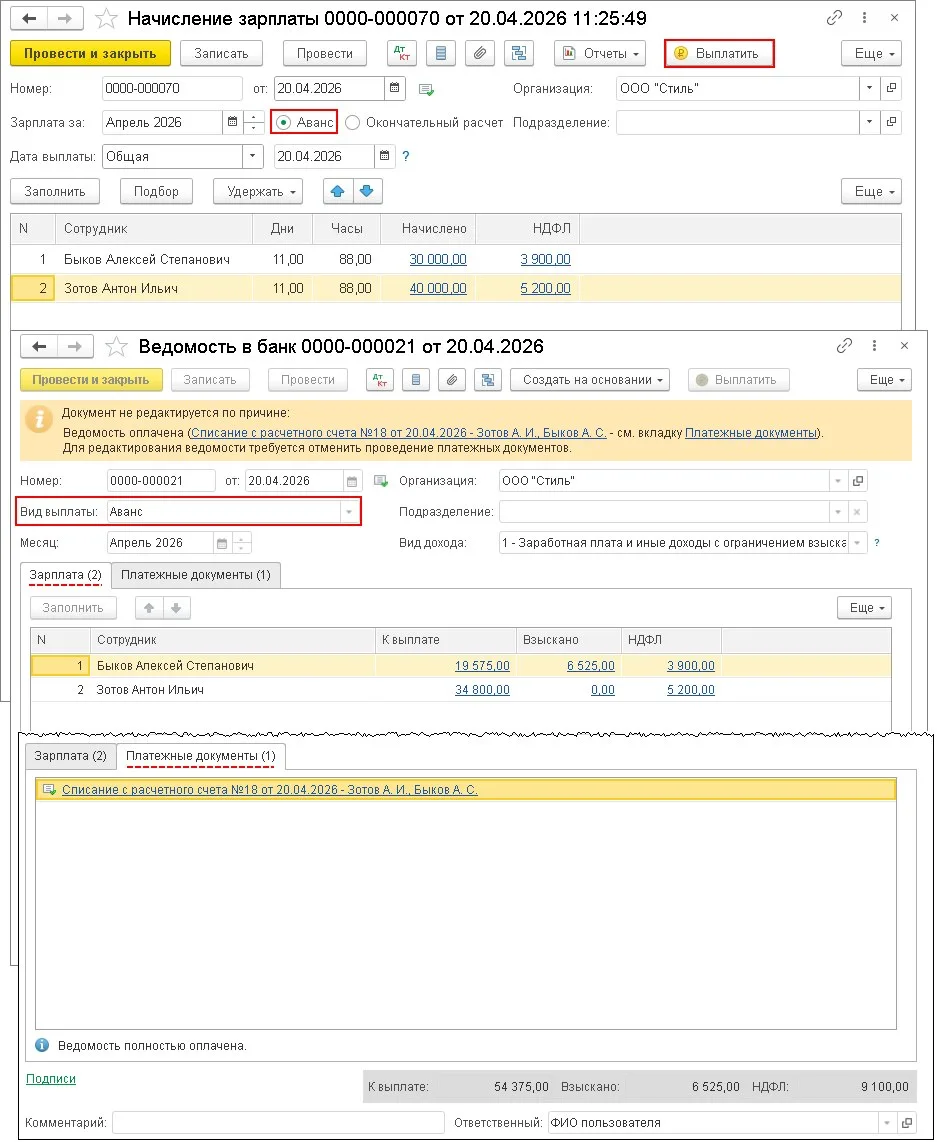The width and height of the screenshot is (937, 1142).
Task: Switch to Платежные документы (1) tab in the upper Ведомость panel
Action: pyautogui.click(x=196, y=575)
